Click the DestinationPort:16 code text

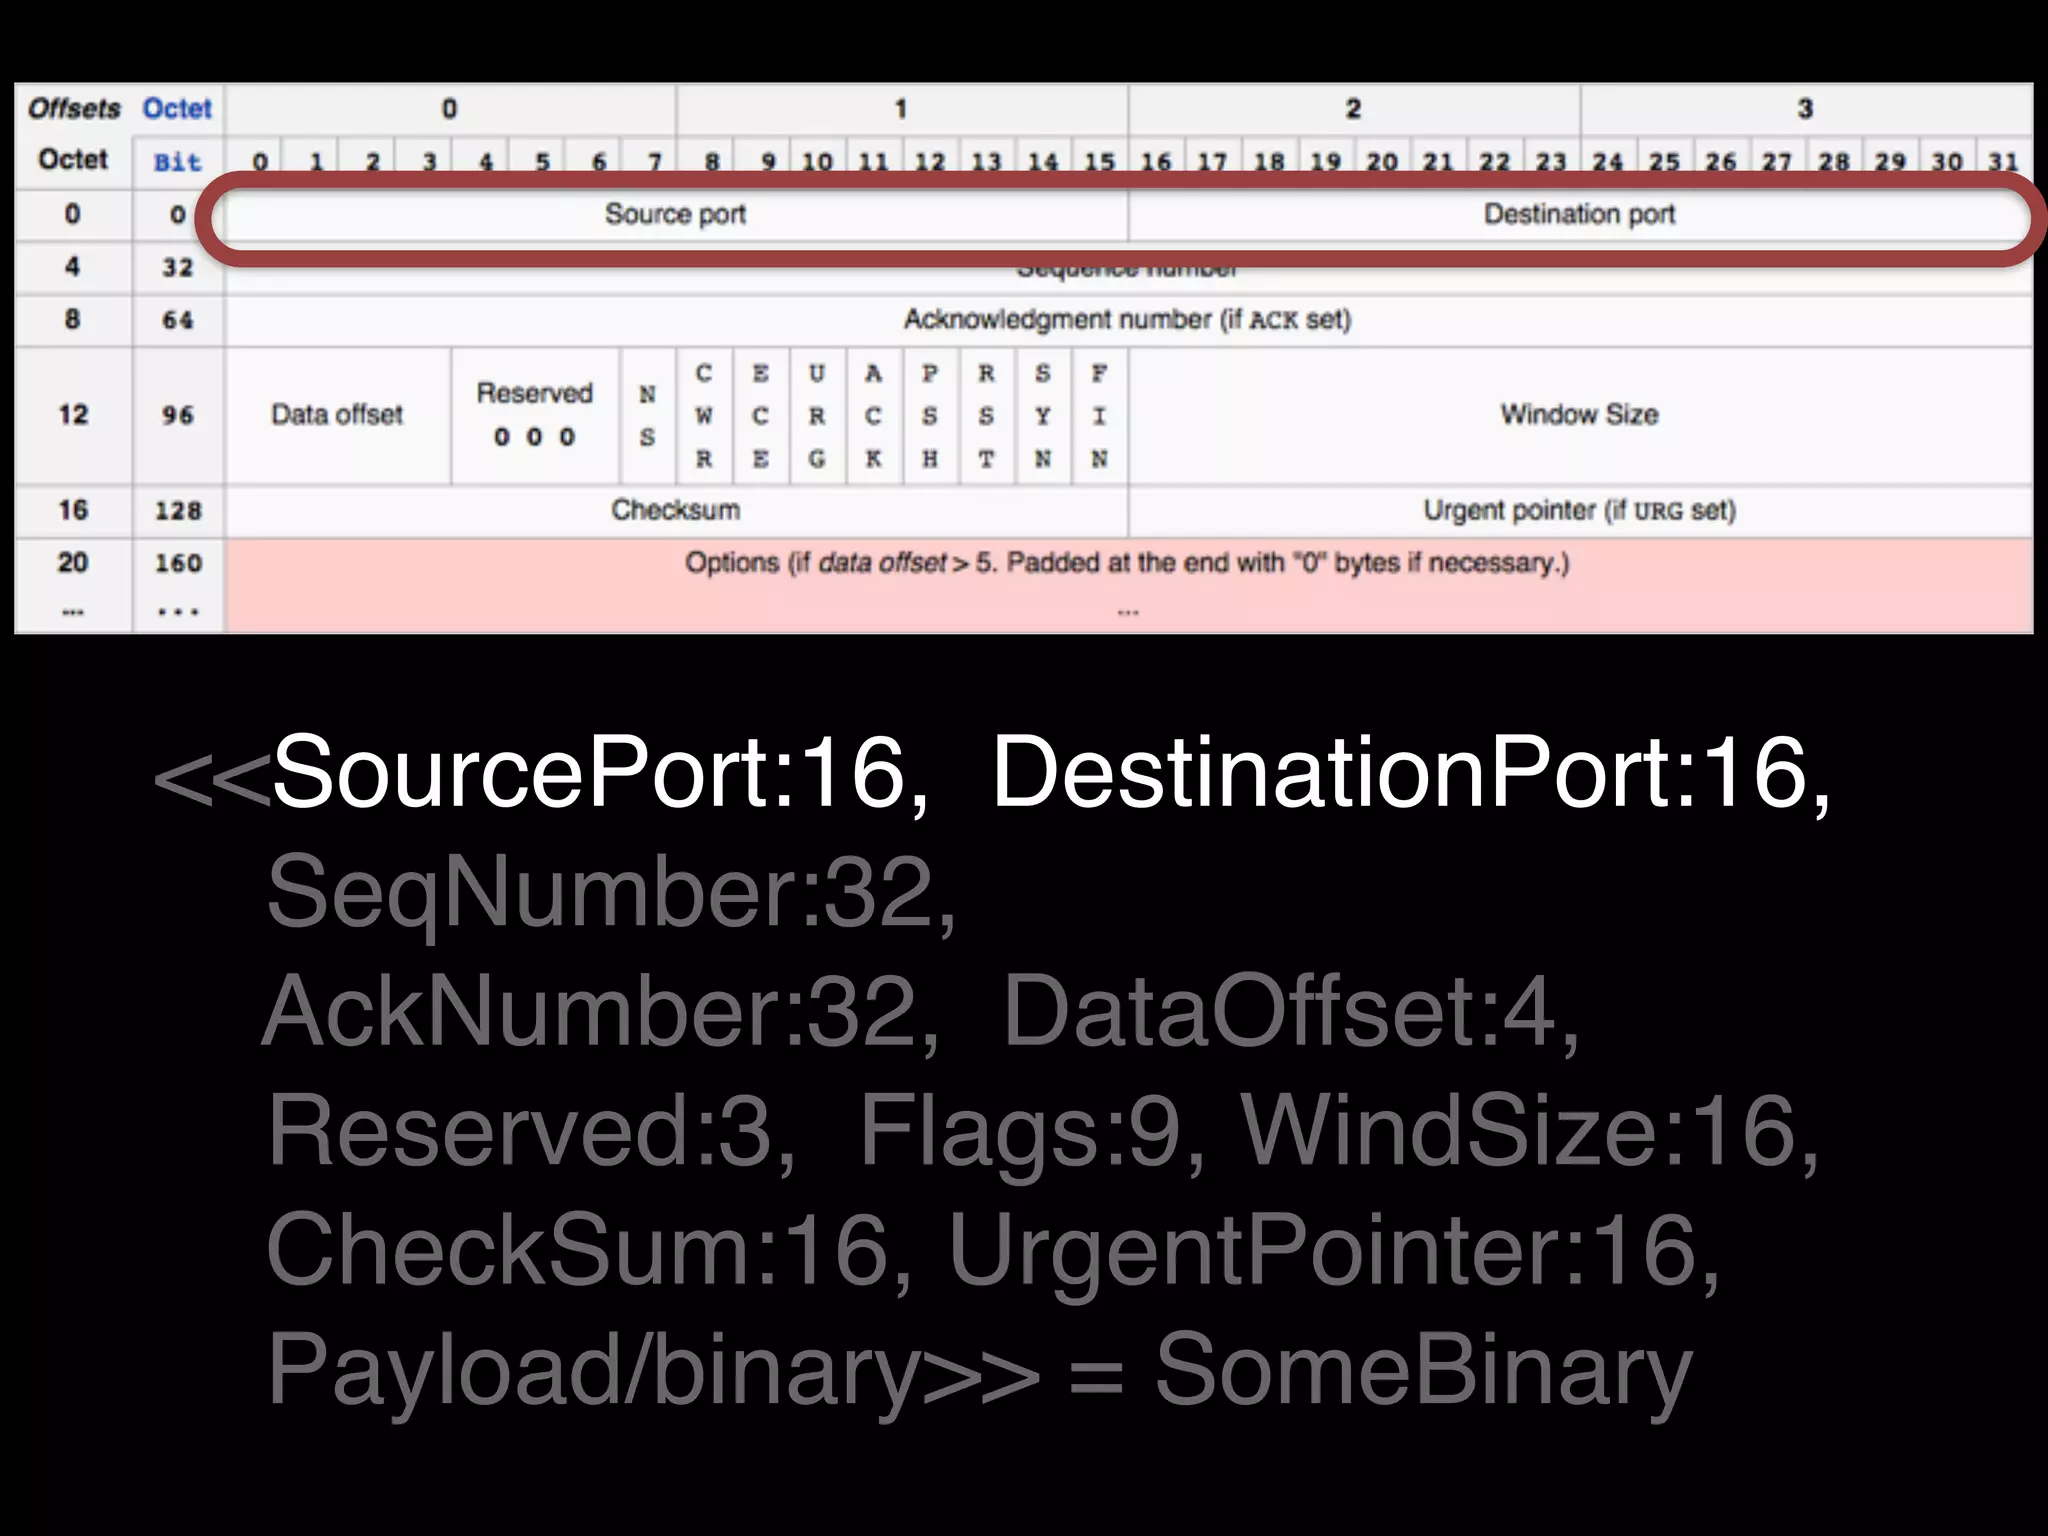click(x=1400, y=772)
